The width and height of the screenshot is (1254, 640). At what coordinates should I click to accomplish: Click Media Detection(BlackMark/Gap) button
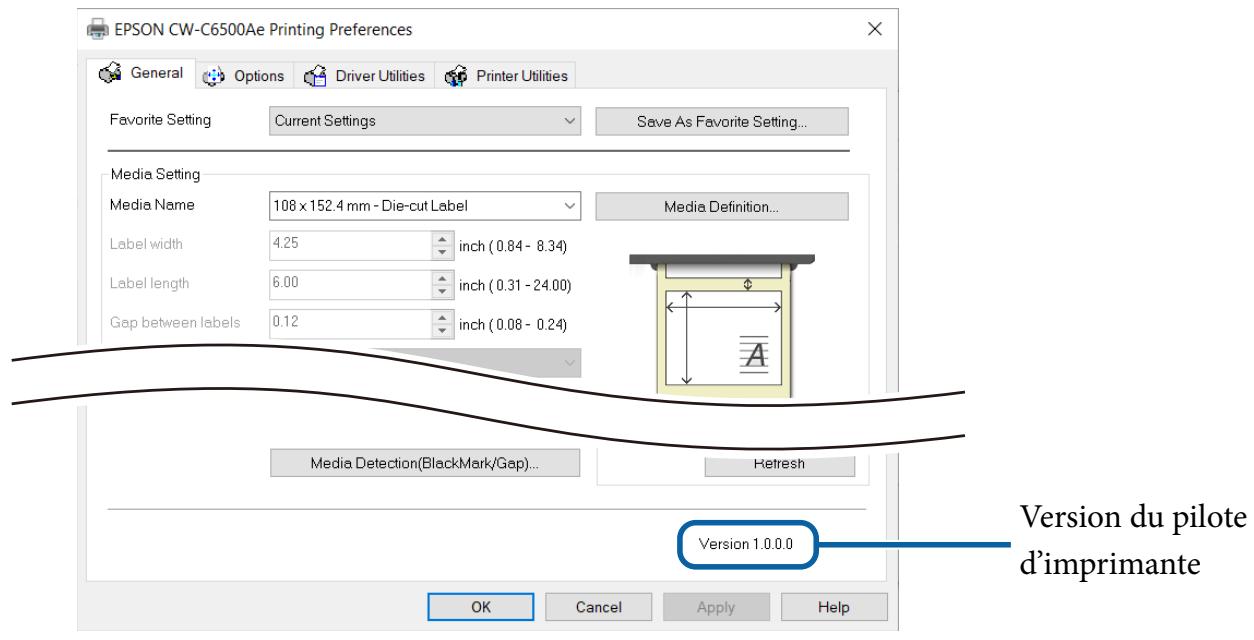point(426,464)
